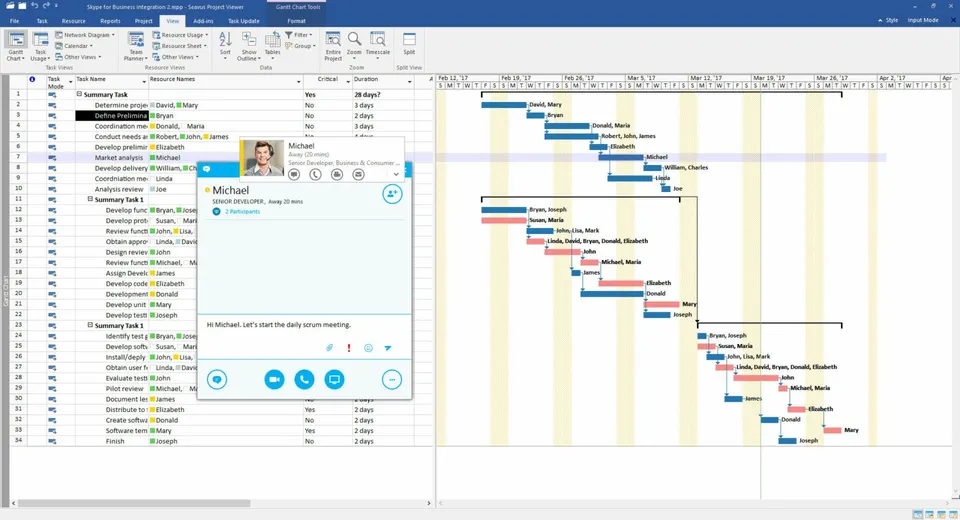Screen dimensions: 960x520
Task: Click the Team Planner icon
Action: [136, 47]
